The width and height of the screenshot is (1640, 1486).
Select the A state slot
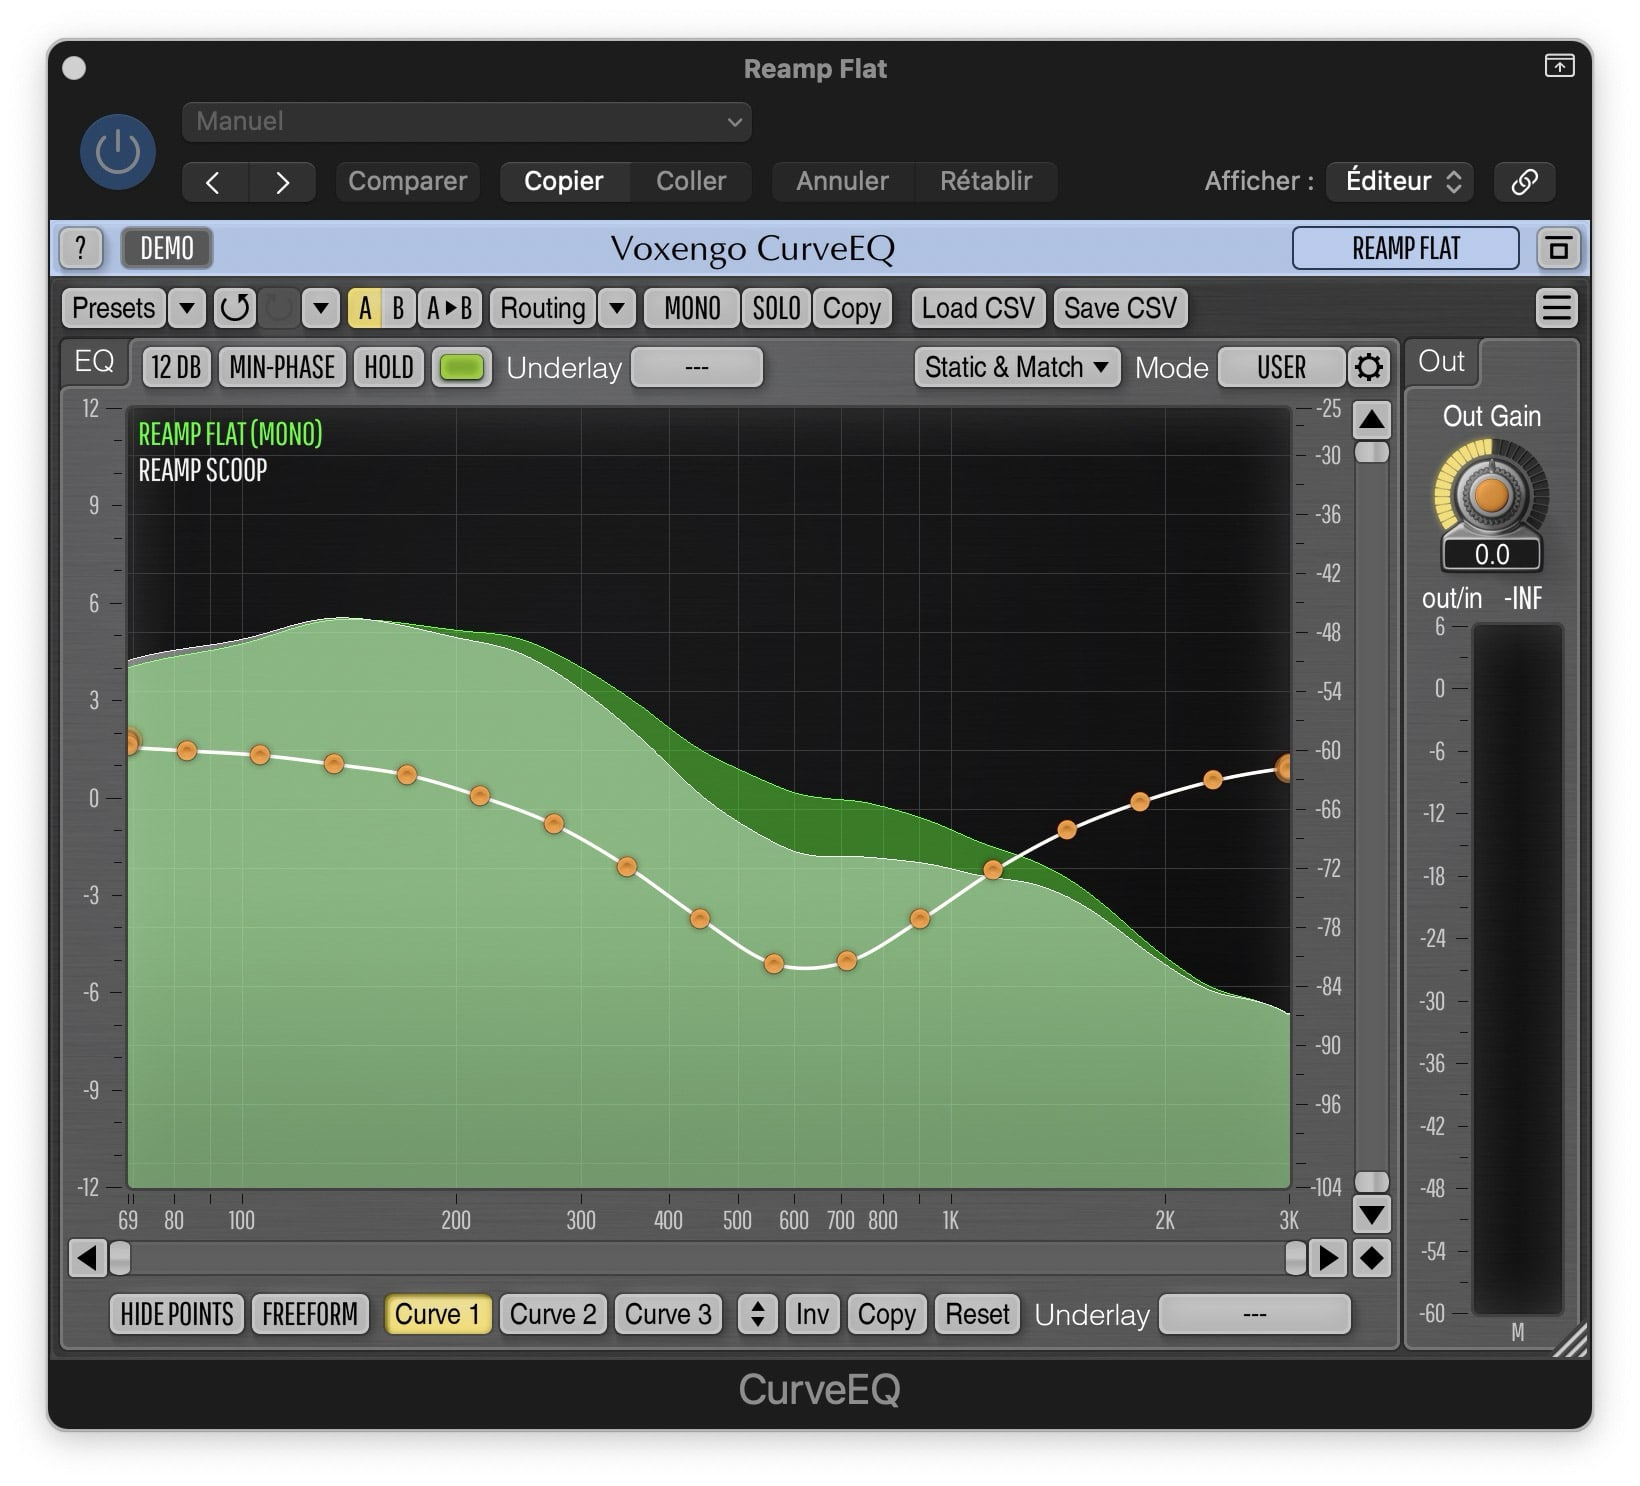point(365,308)
